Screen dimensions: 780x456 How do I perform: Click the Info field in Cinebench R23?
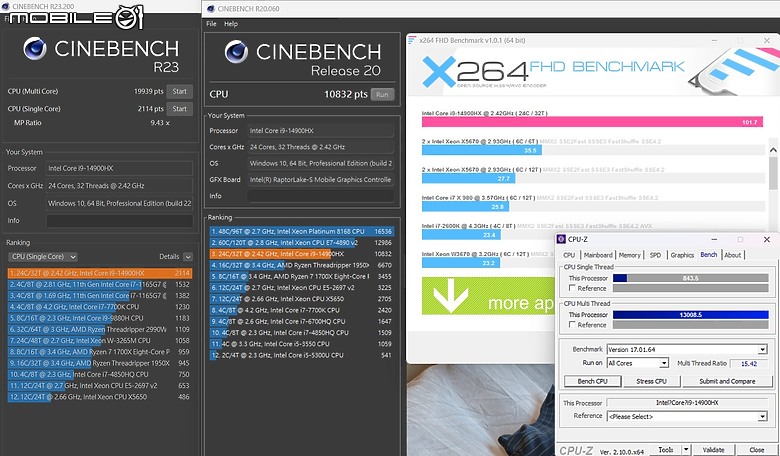[x=119, y=220]
